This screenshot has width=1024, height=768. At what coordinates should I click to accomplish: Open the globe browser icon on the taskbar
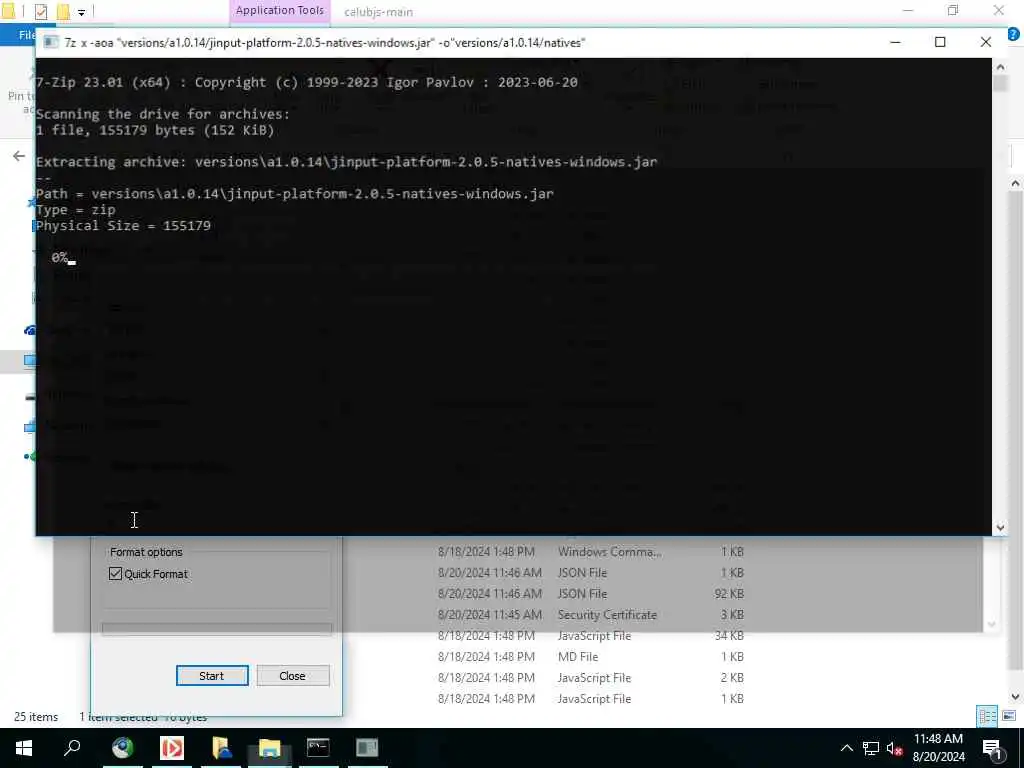(x=122, y=748)
